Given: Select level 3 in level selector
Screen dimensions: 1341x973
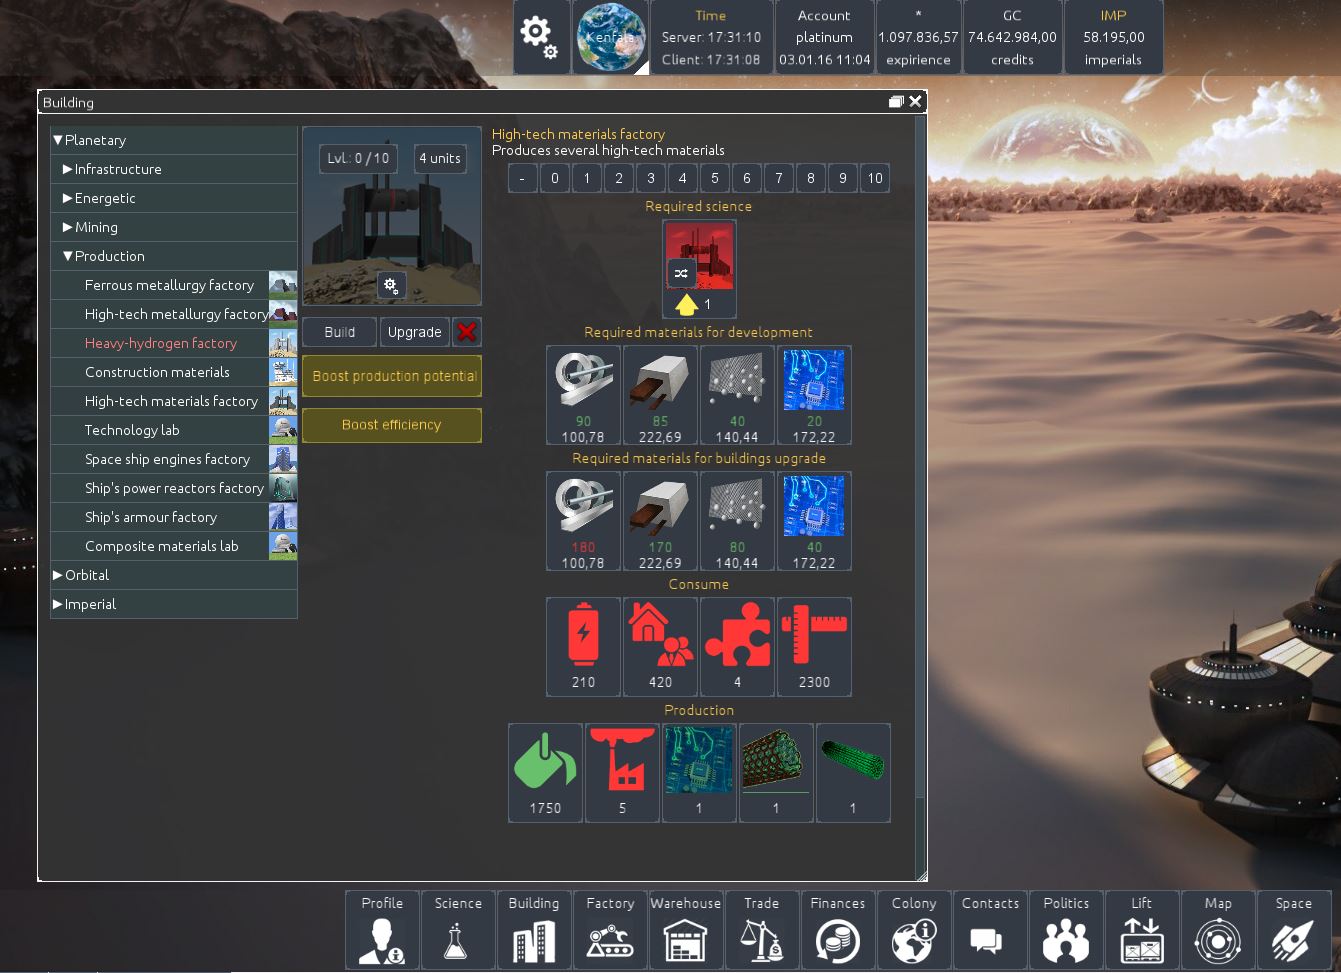Looking at the screenshot, I should (x=651, y=178).
